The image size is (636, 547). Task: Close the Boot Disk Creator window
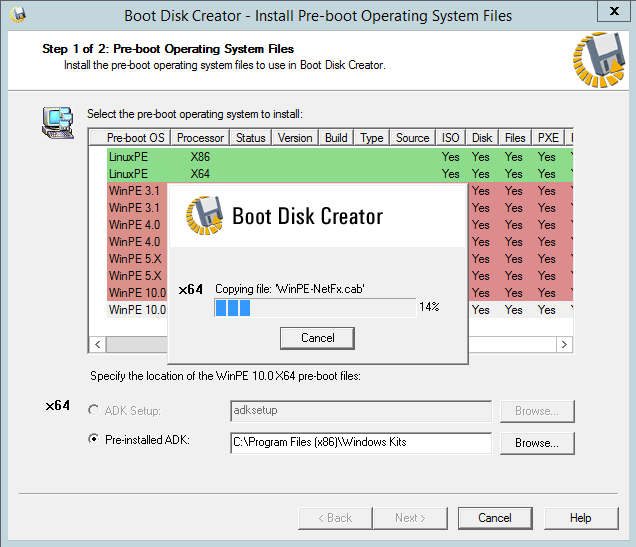click(x=615, y=11)
